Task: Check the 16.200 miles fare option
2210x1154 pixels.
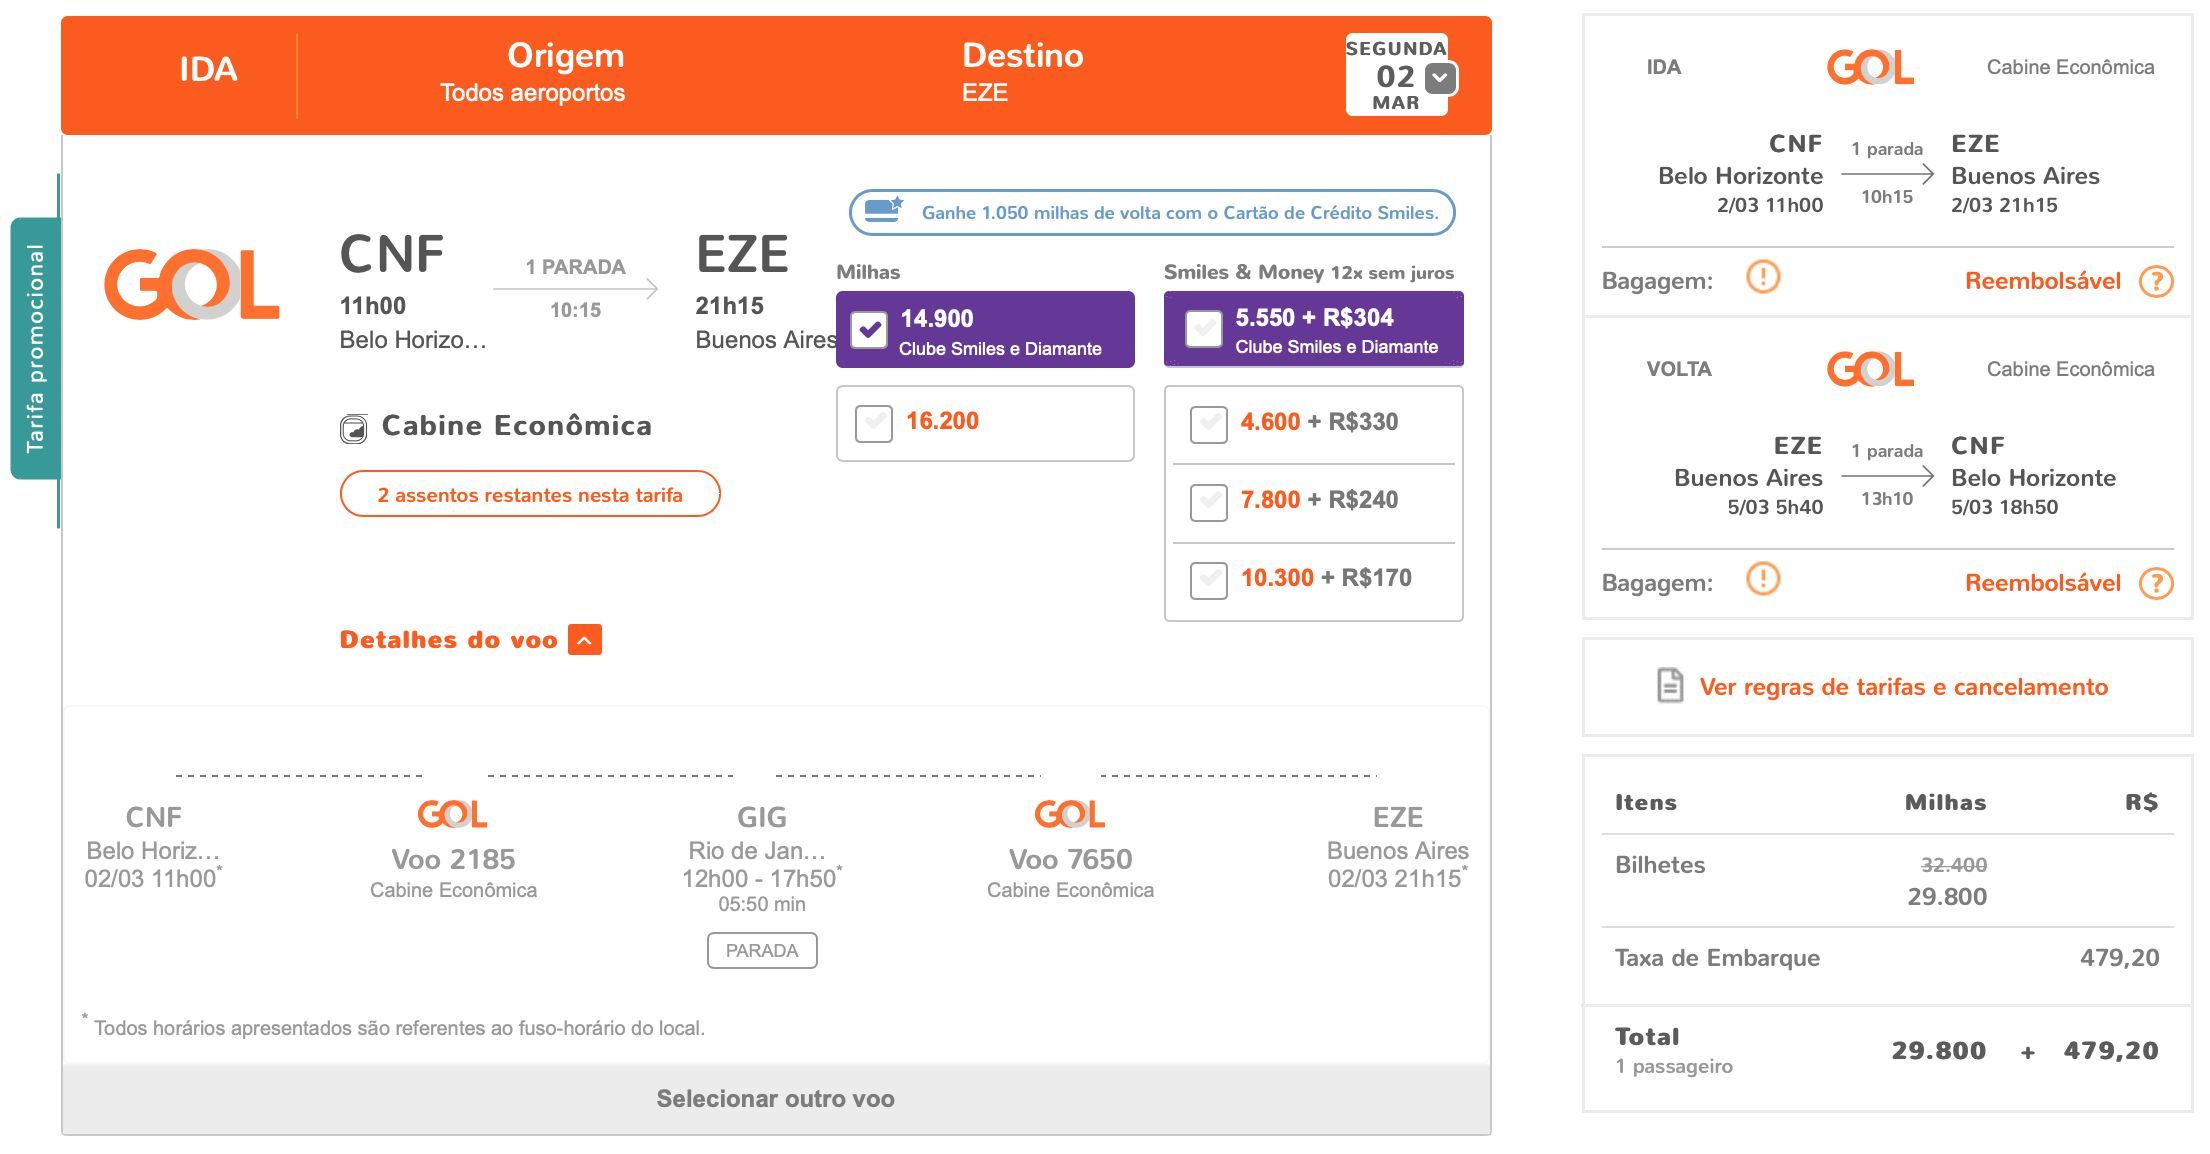Action: [874, 423]
